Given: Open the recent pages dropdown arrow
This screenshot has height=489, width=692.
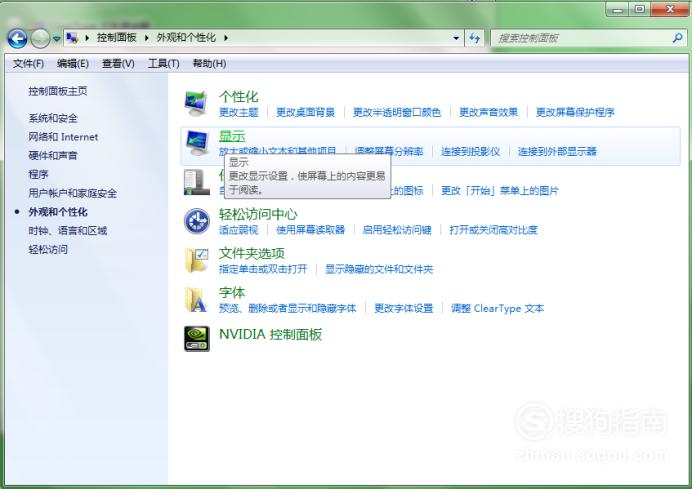Looking at the screenshot, I should tap(56, 39).
